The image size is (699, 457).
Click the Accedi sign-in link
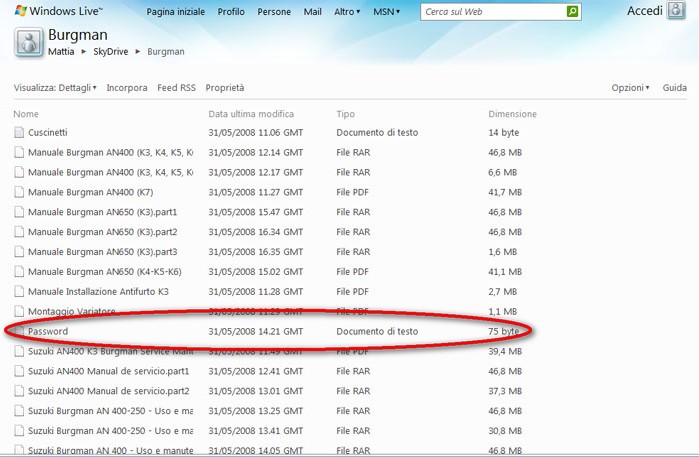(645, 11)
